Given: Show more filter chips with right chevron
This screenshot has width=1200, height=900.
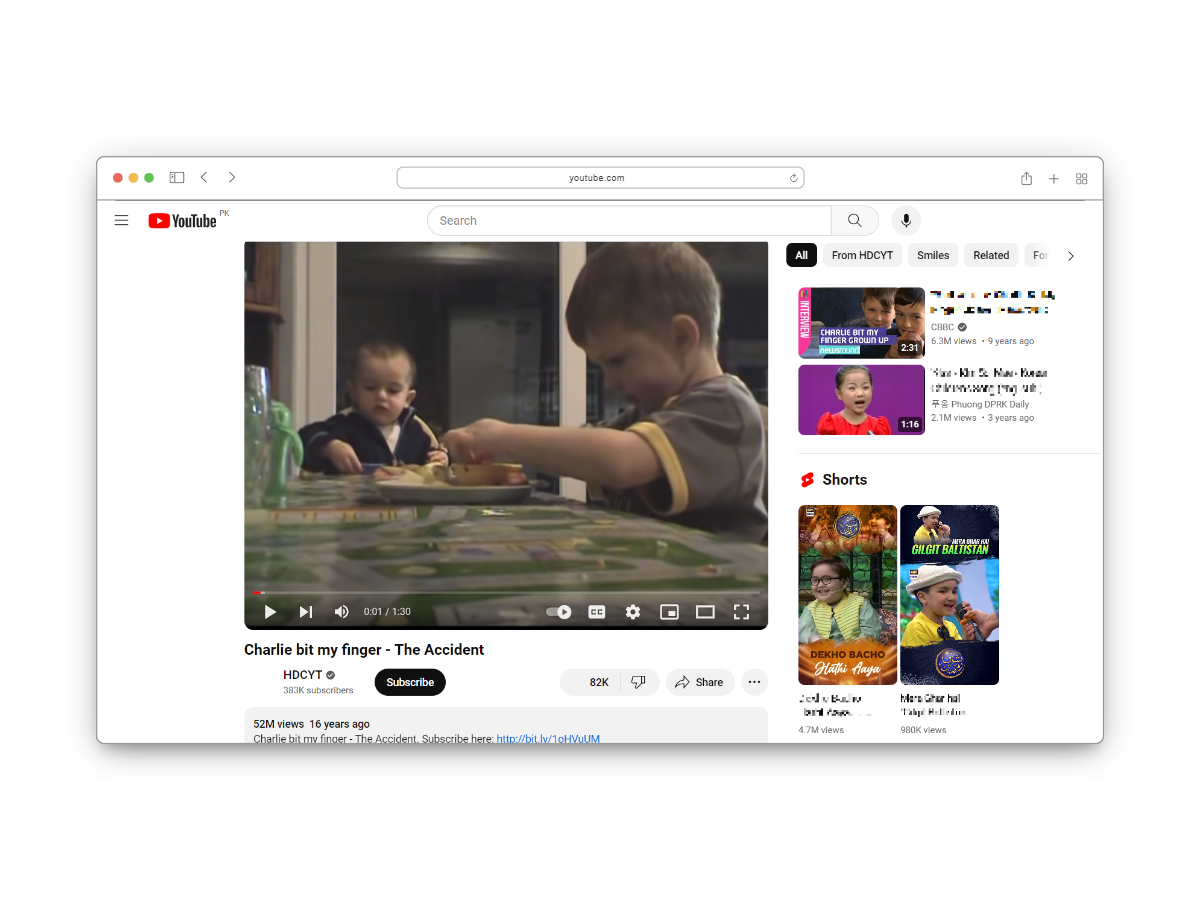Looking at the screenshot, I should tap(1071, 256).
